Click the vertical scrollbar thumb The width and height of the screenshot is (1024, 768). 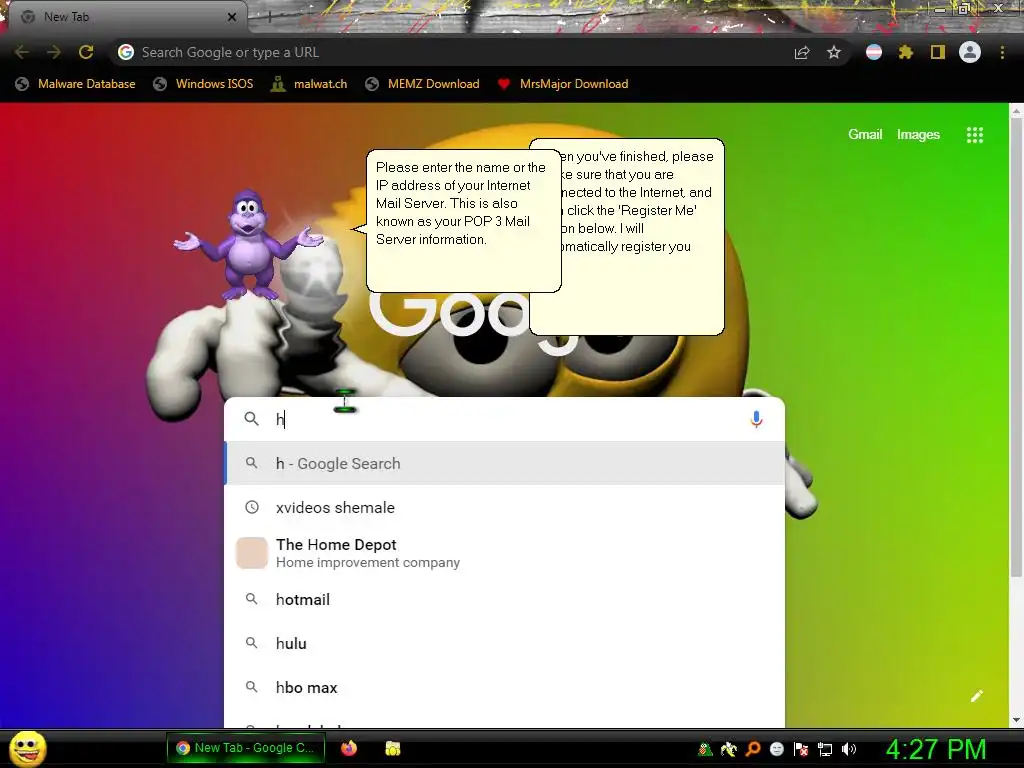(1016, 348)
